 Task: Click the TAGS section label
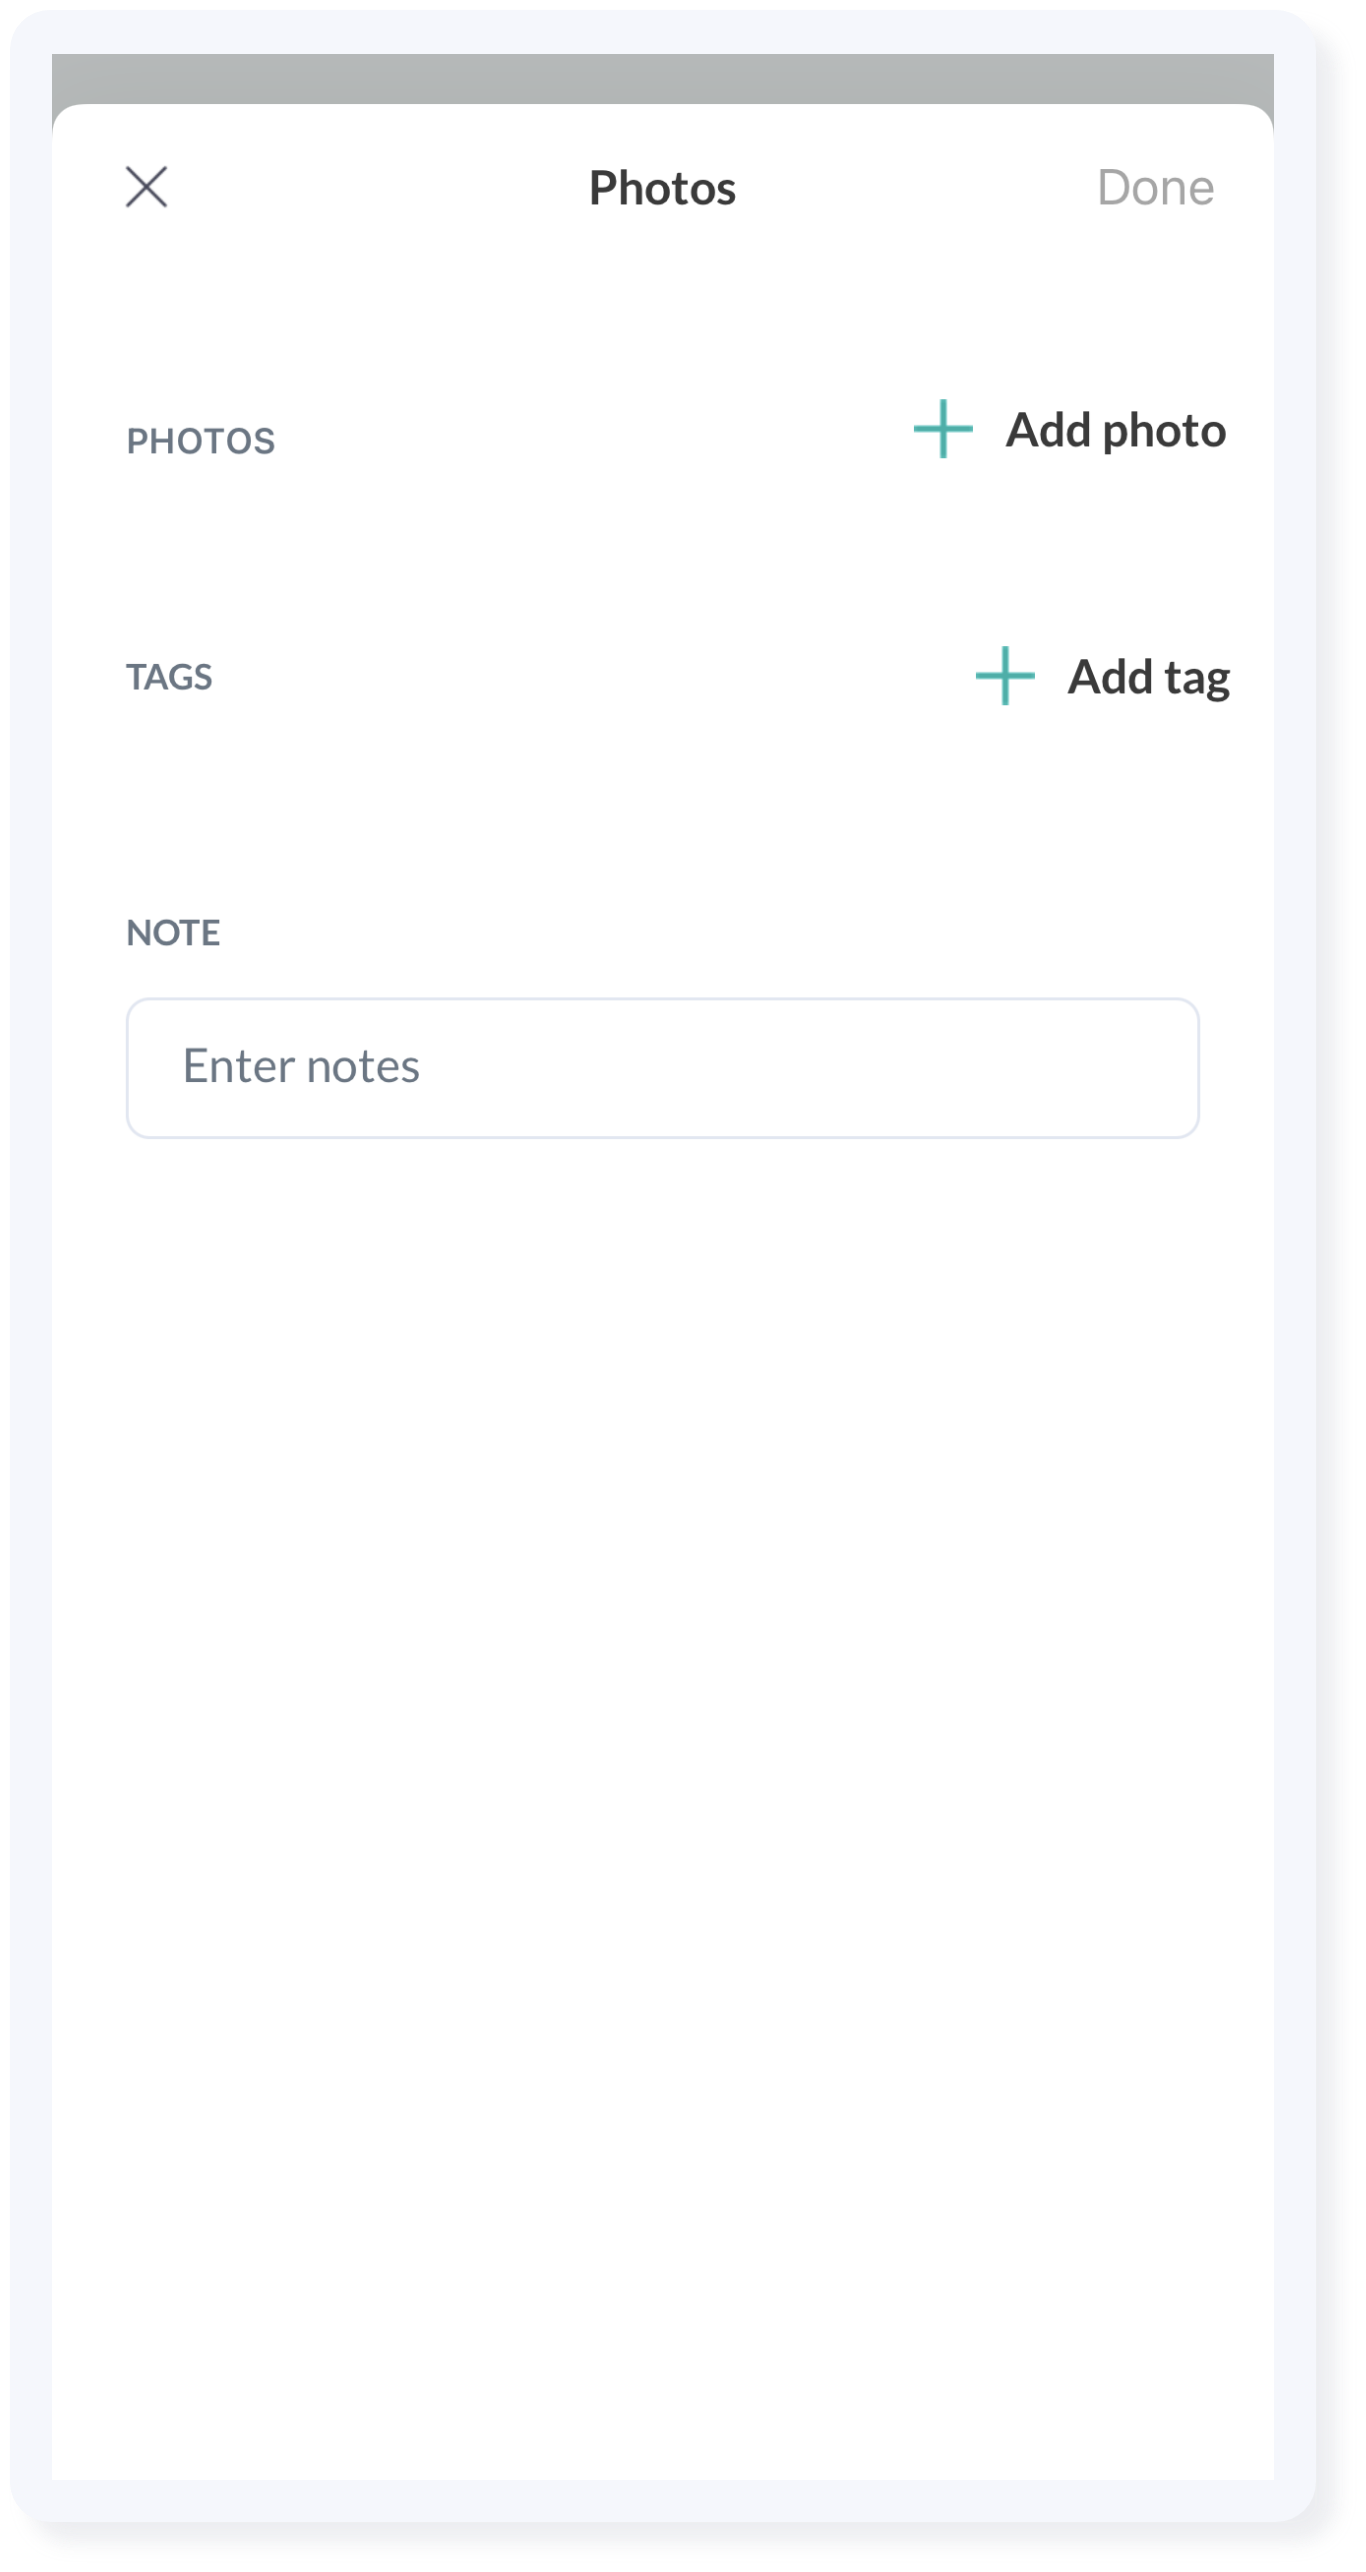click(x=169, y=677)
